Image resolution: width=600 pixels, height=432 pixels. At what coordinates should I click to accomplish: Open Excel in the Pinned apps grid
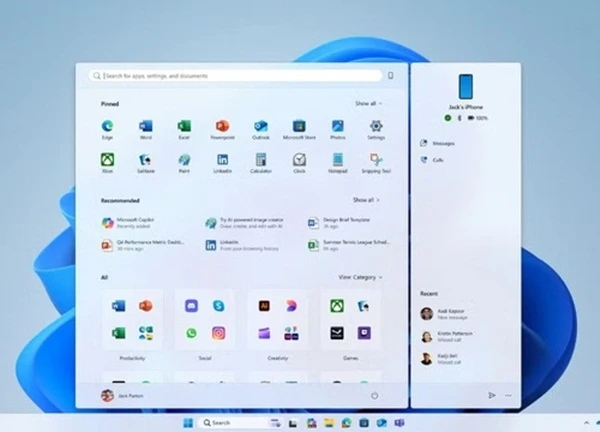[x=184, y=129]
